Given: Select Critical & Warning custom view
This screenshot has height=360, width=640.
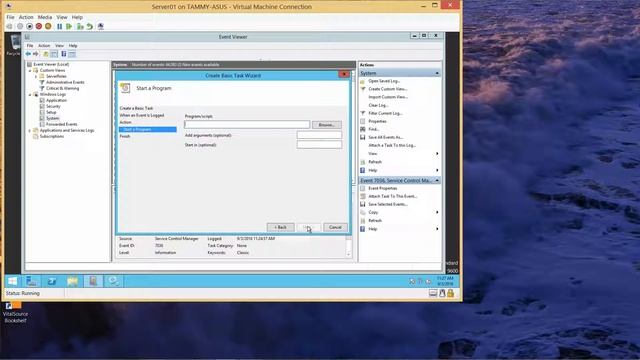Looking at the screenshot, I should click(x=62, y=88).
